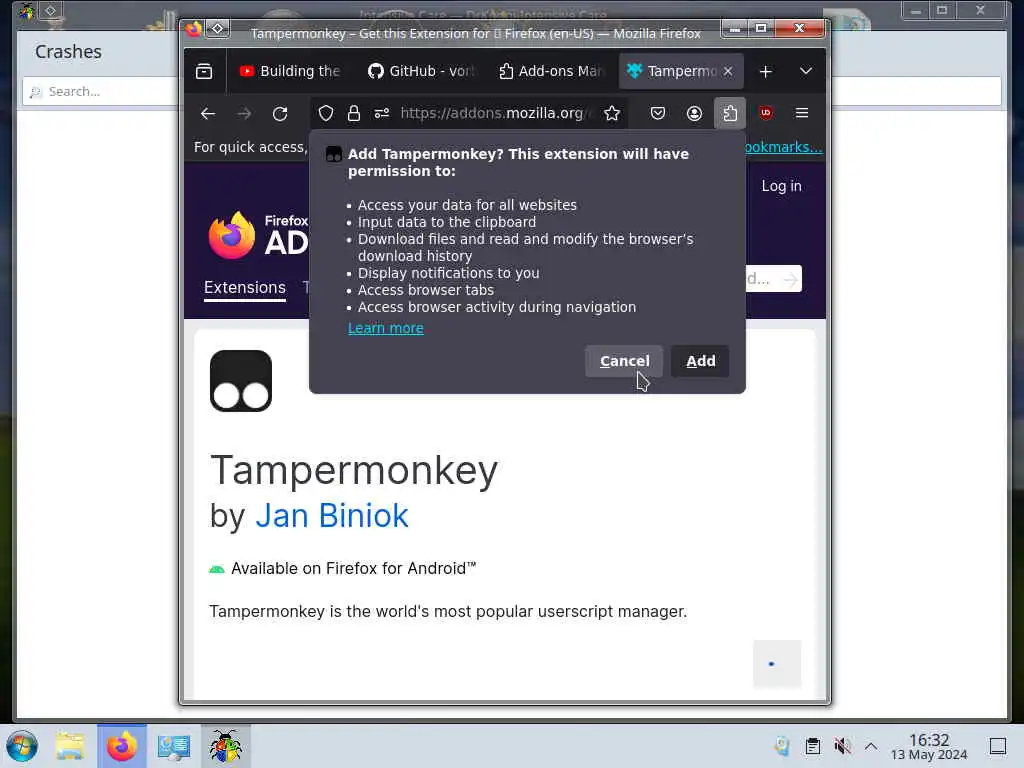Open the computer monitor taskbar icon
This screenshot has height=768, width=1024.
(174, 746)
